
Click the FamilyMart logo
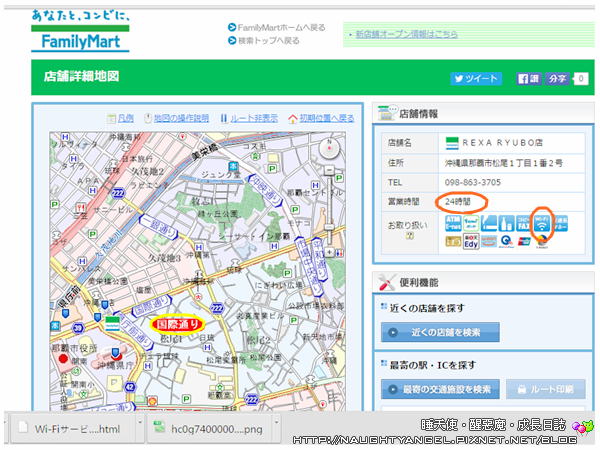80,31
